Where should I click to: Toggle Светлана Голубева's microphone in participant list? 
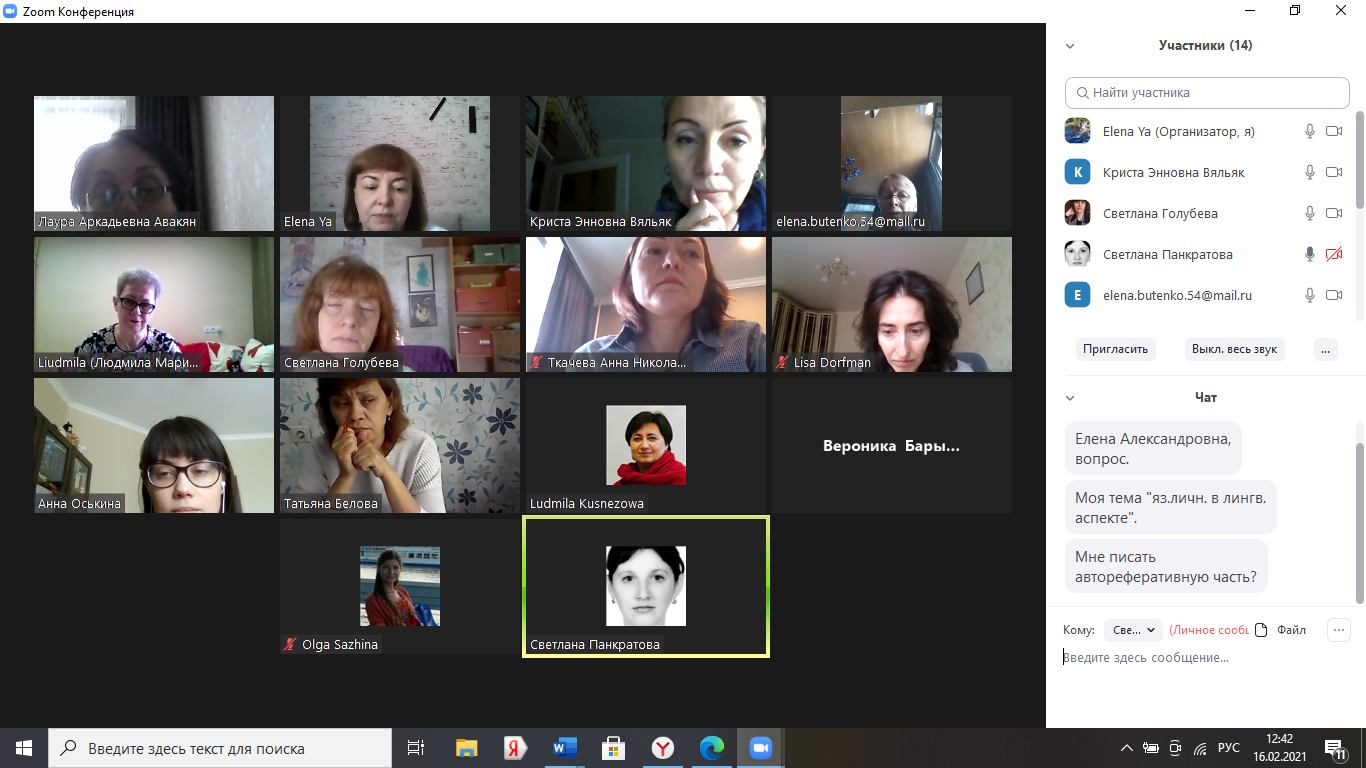[1309, 213]
